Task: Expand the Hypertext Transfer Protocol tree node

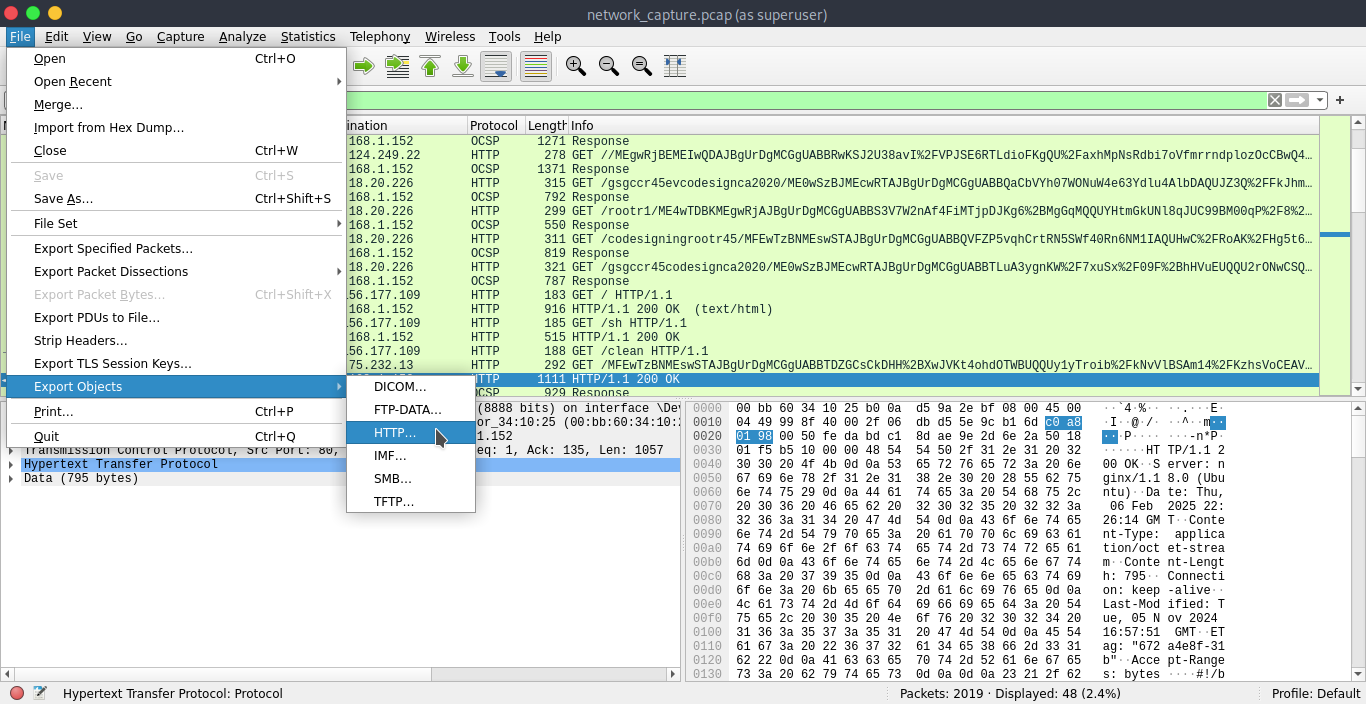Action: tap(11, 465)
